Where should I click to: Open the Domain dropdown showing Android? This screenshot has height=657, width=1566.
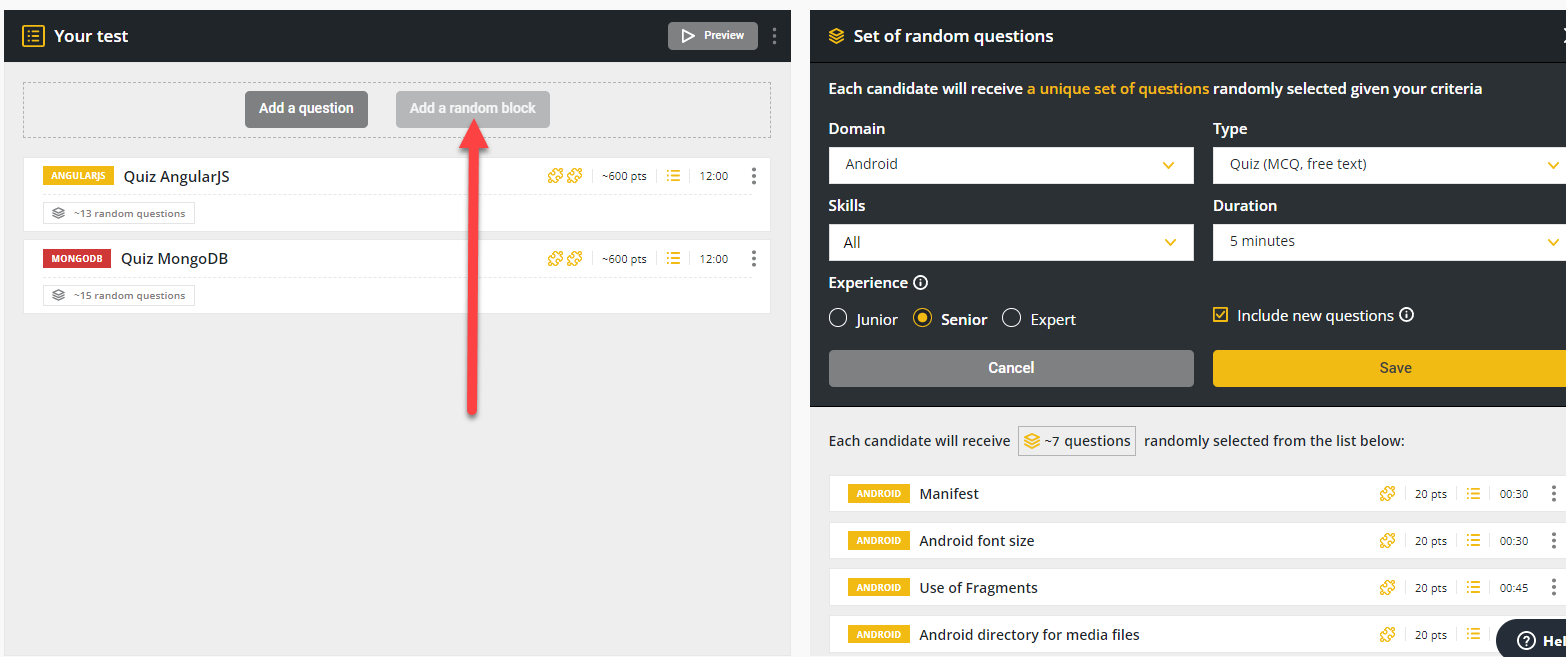tap(1010, 165)
